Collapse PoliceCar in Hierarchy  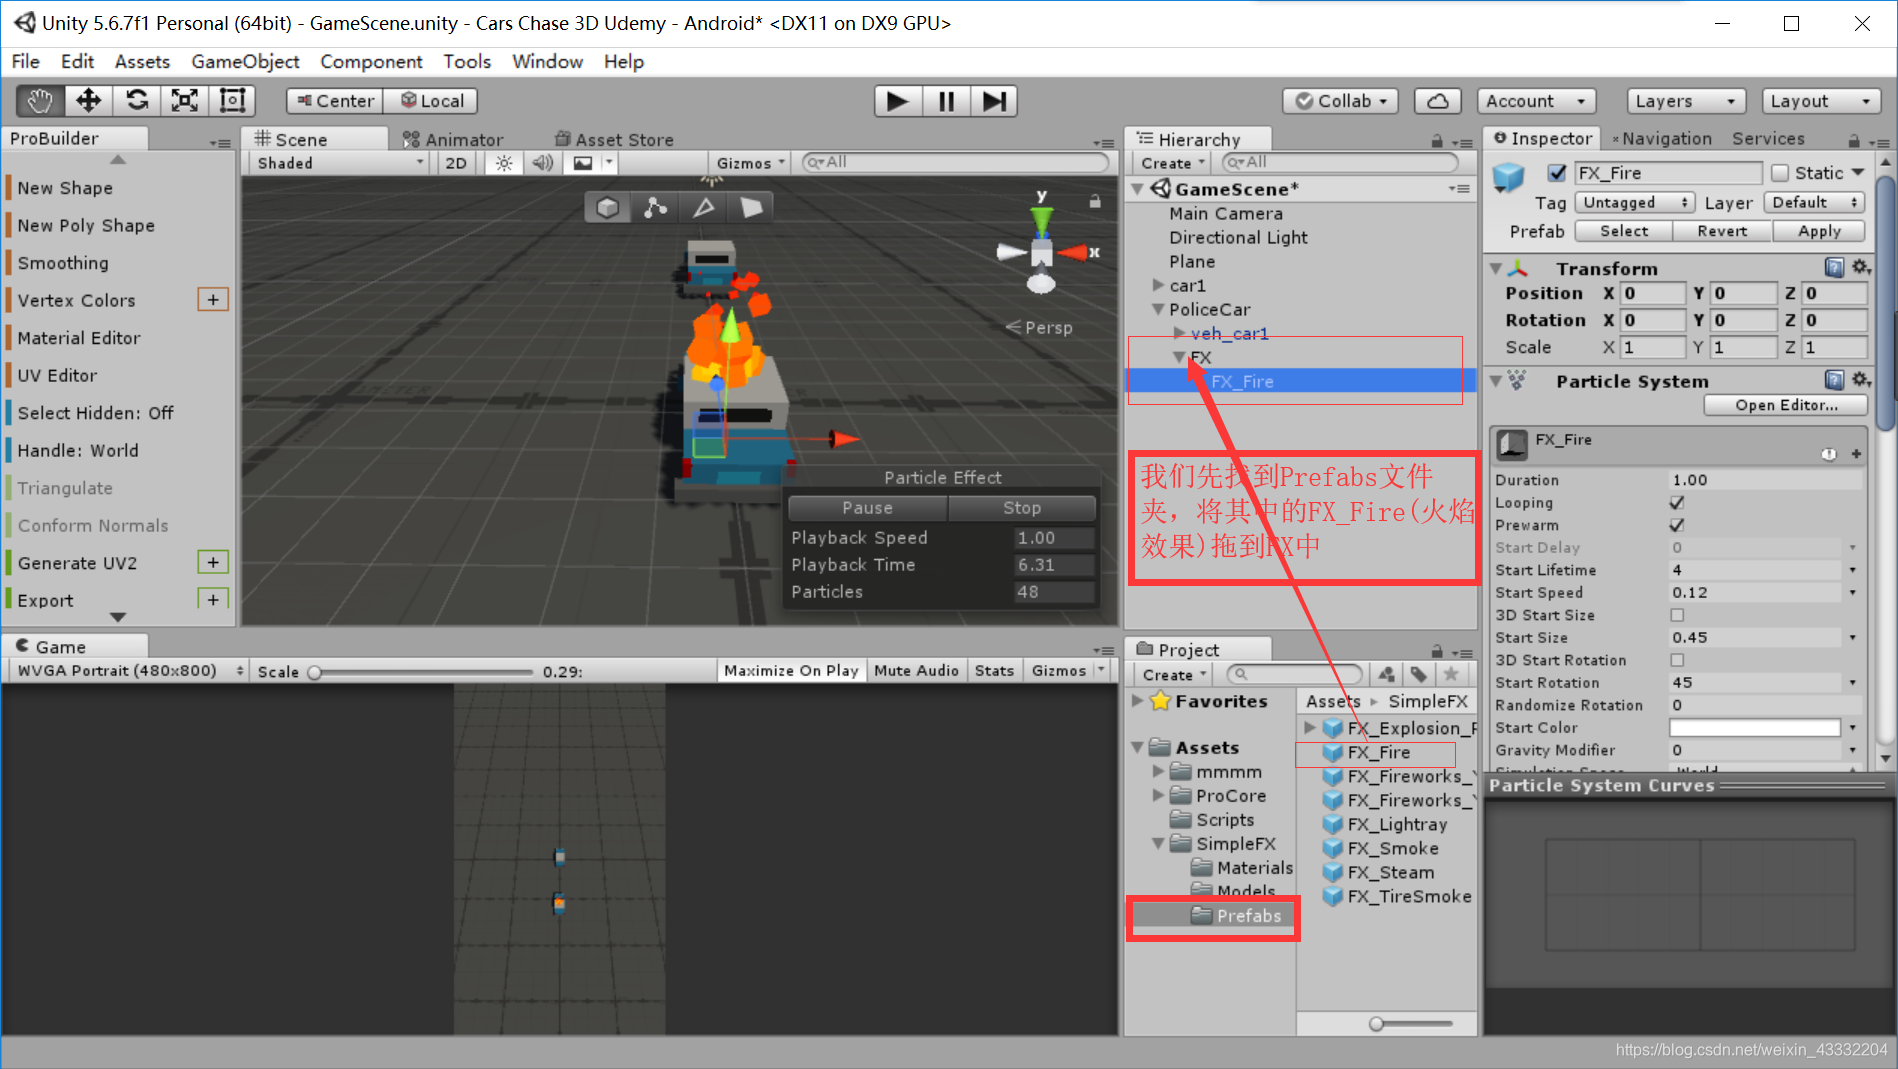click(1158, 309)
